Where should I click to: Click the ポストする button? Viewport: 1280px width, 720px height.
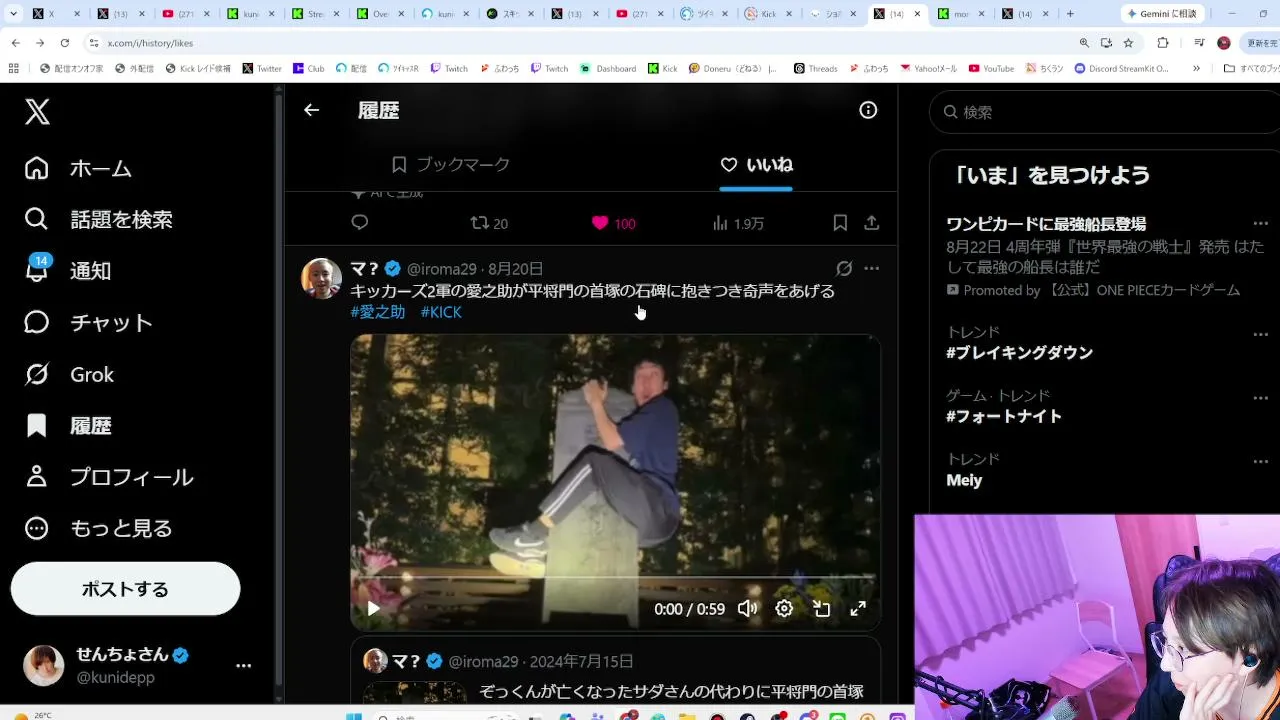[x=125, y=589]
